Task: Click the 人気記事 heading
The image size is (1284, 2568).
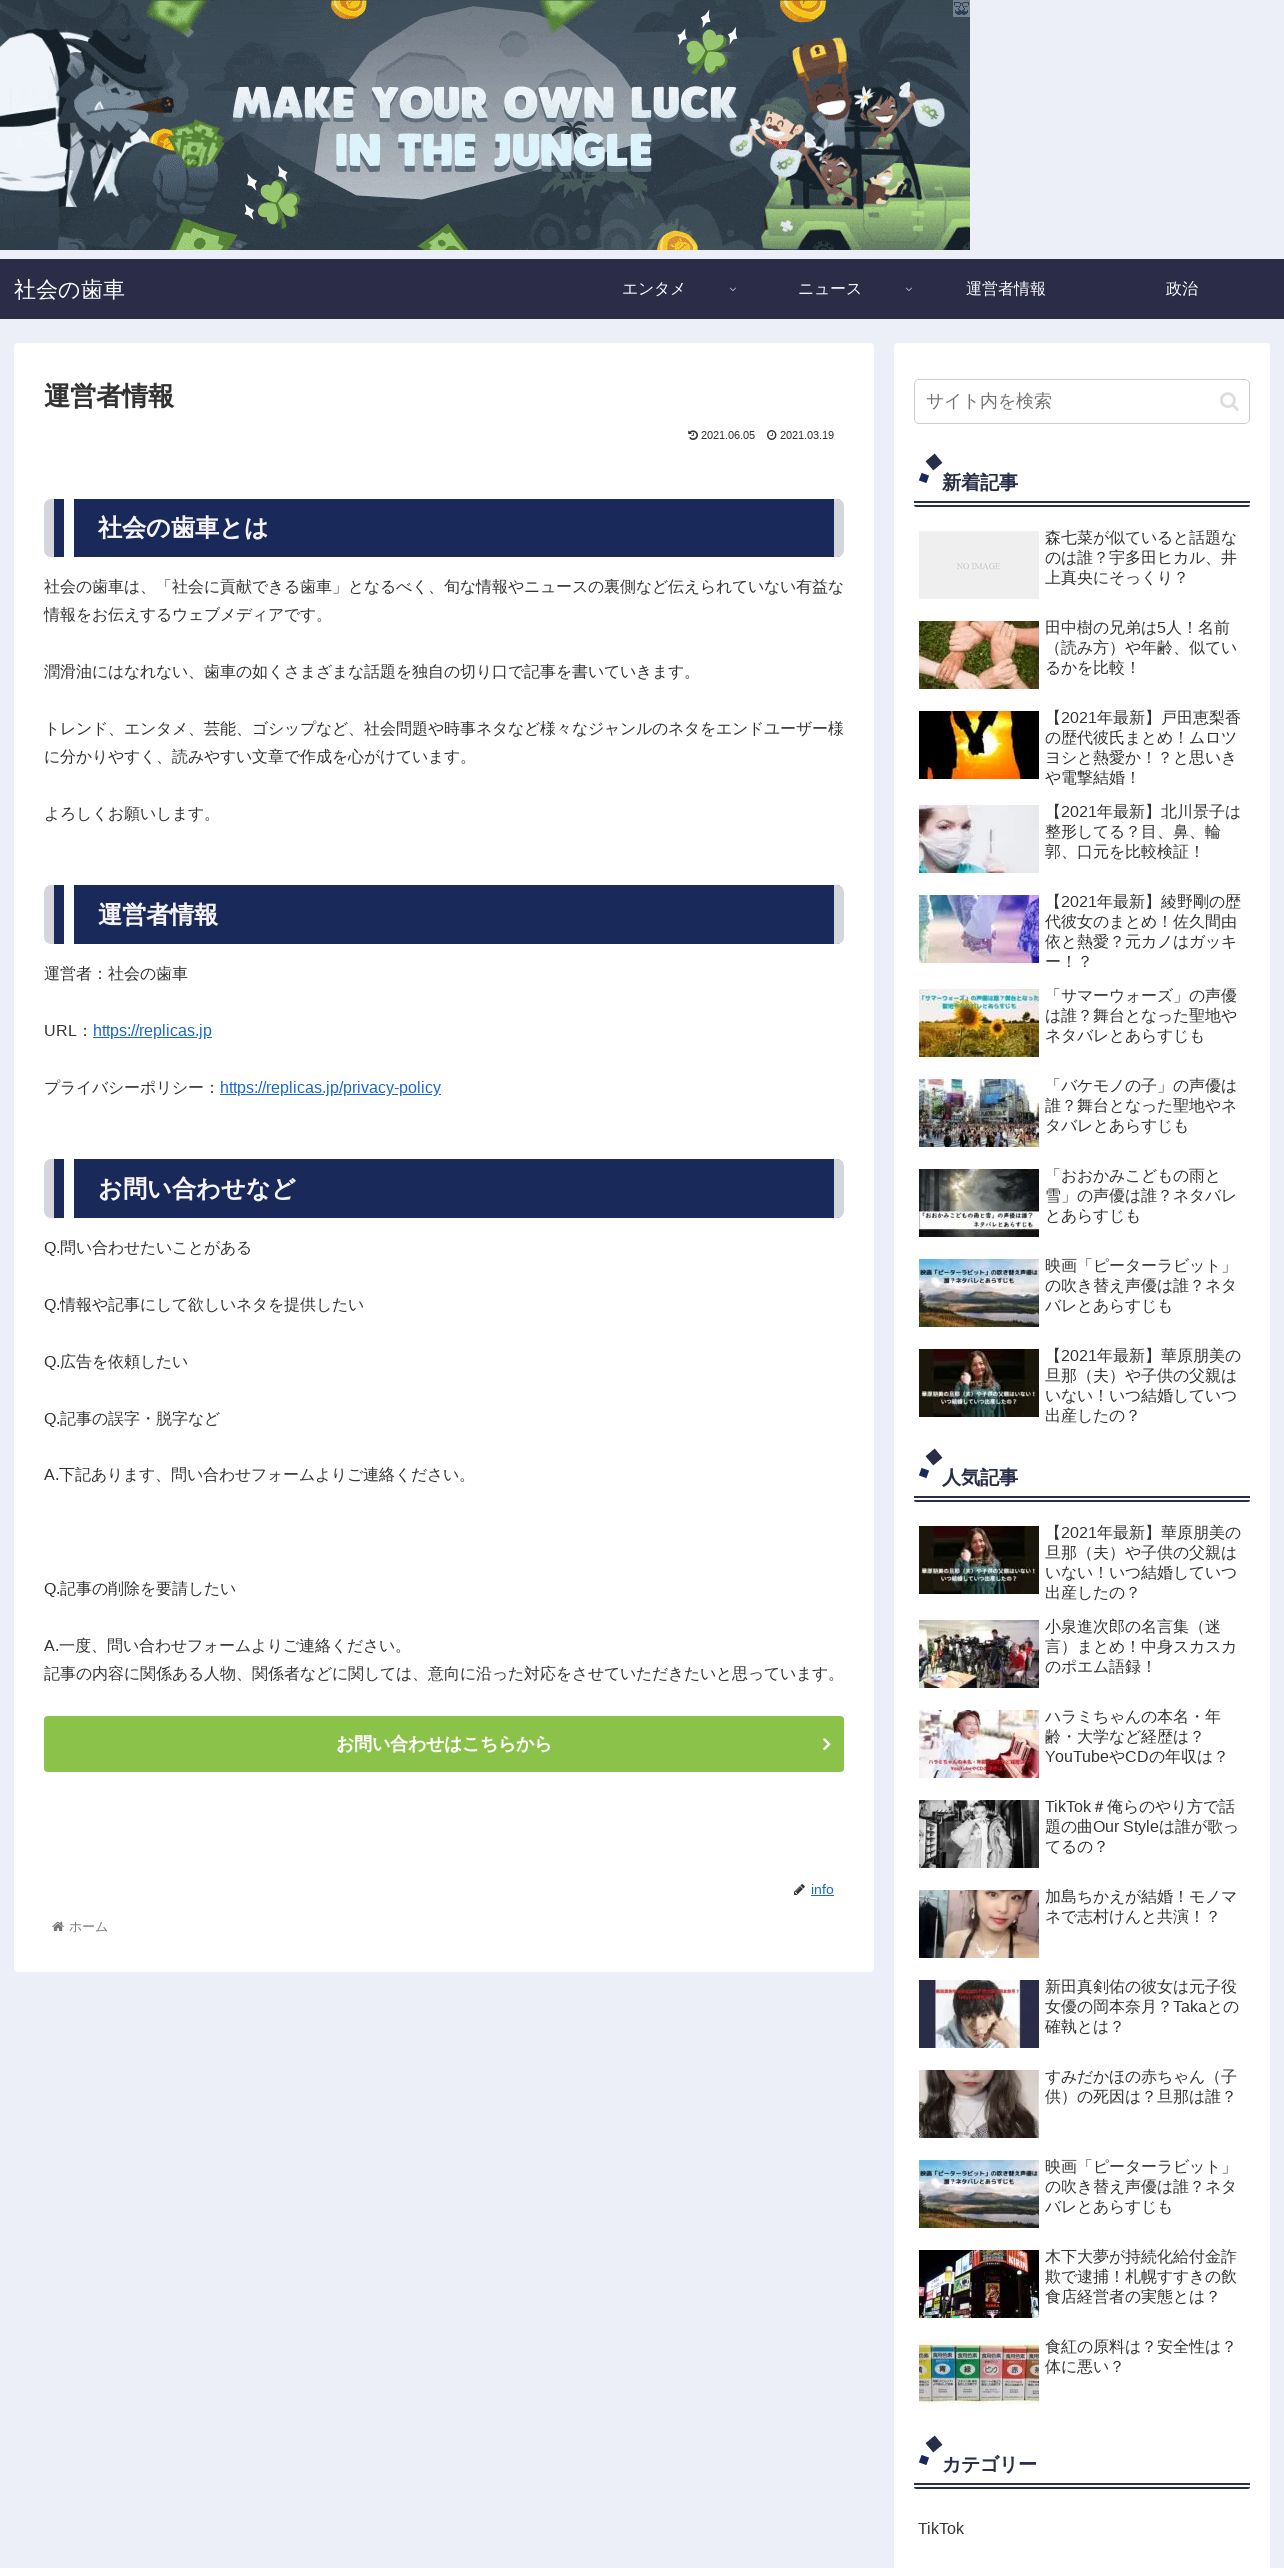Action: tap(979, 1477)
